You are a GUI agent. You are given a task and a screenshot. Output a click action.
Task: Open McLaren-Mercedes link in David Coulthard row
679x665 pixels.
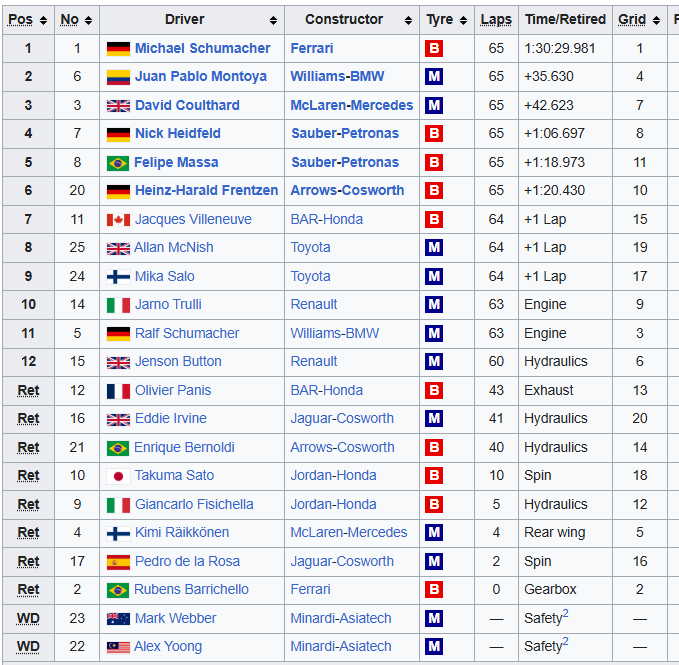pyautogui.click(x=352, y=106)
